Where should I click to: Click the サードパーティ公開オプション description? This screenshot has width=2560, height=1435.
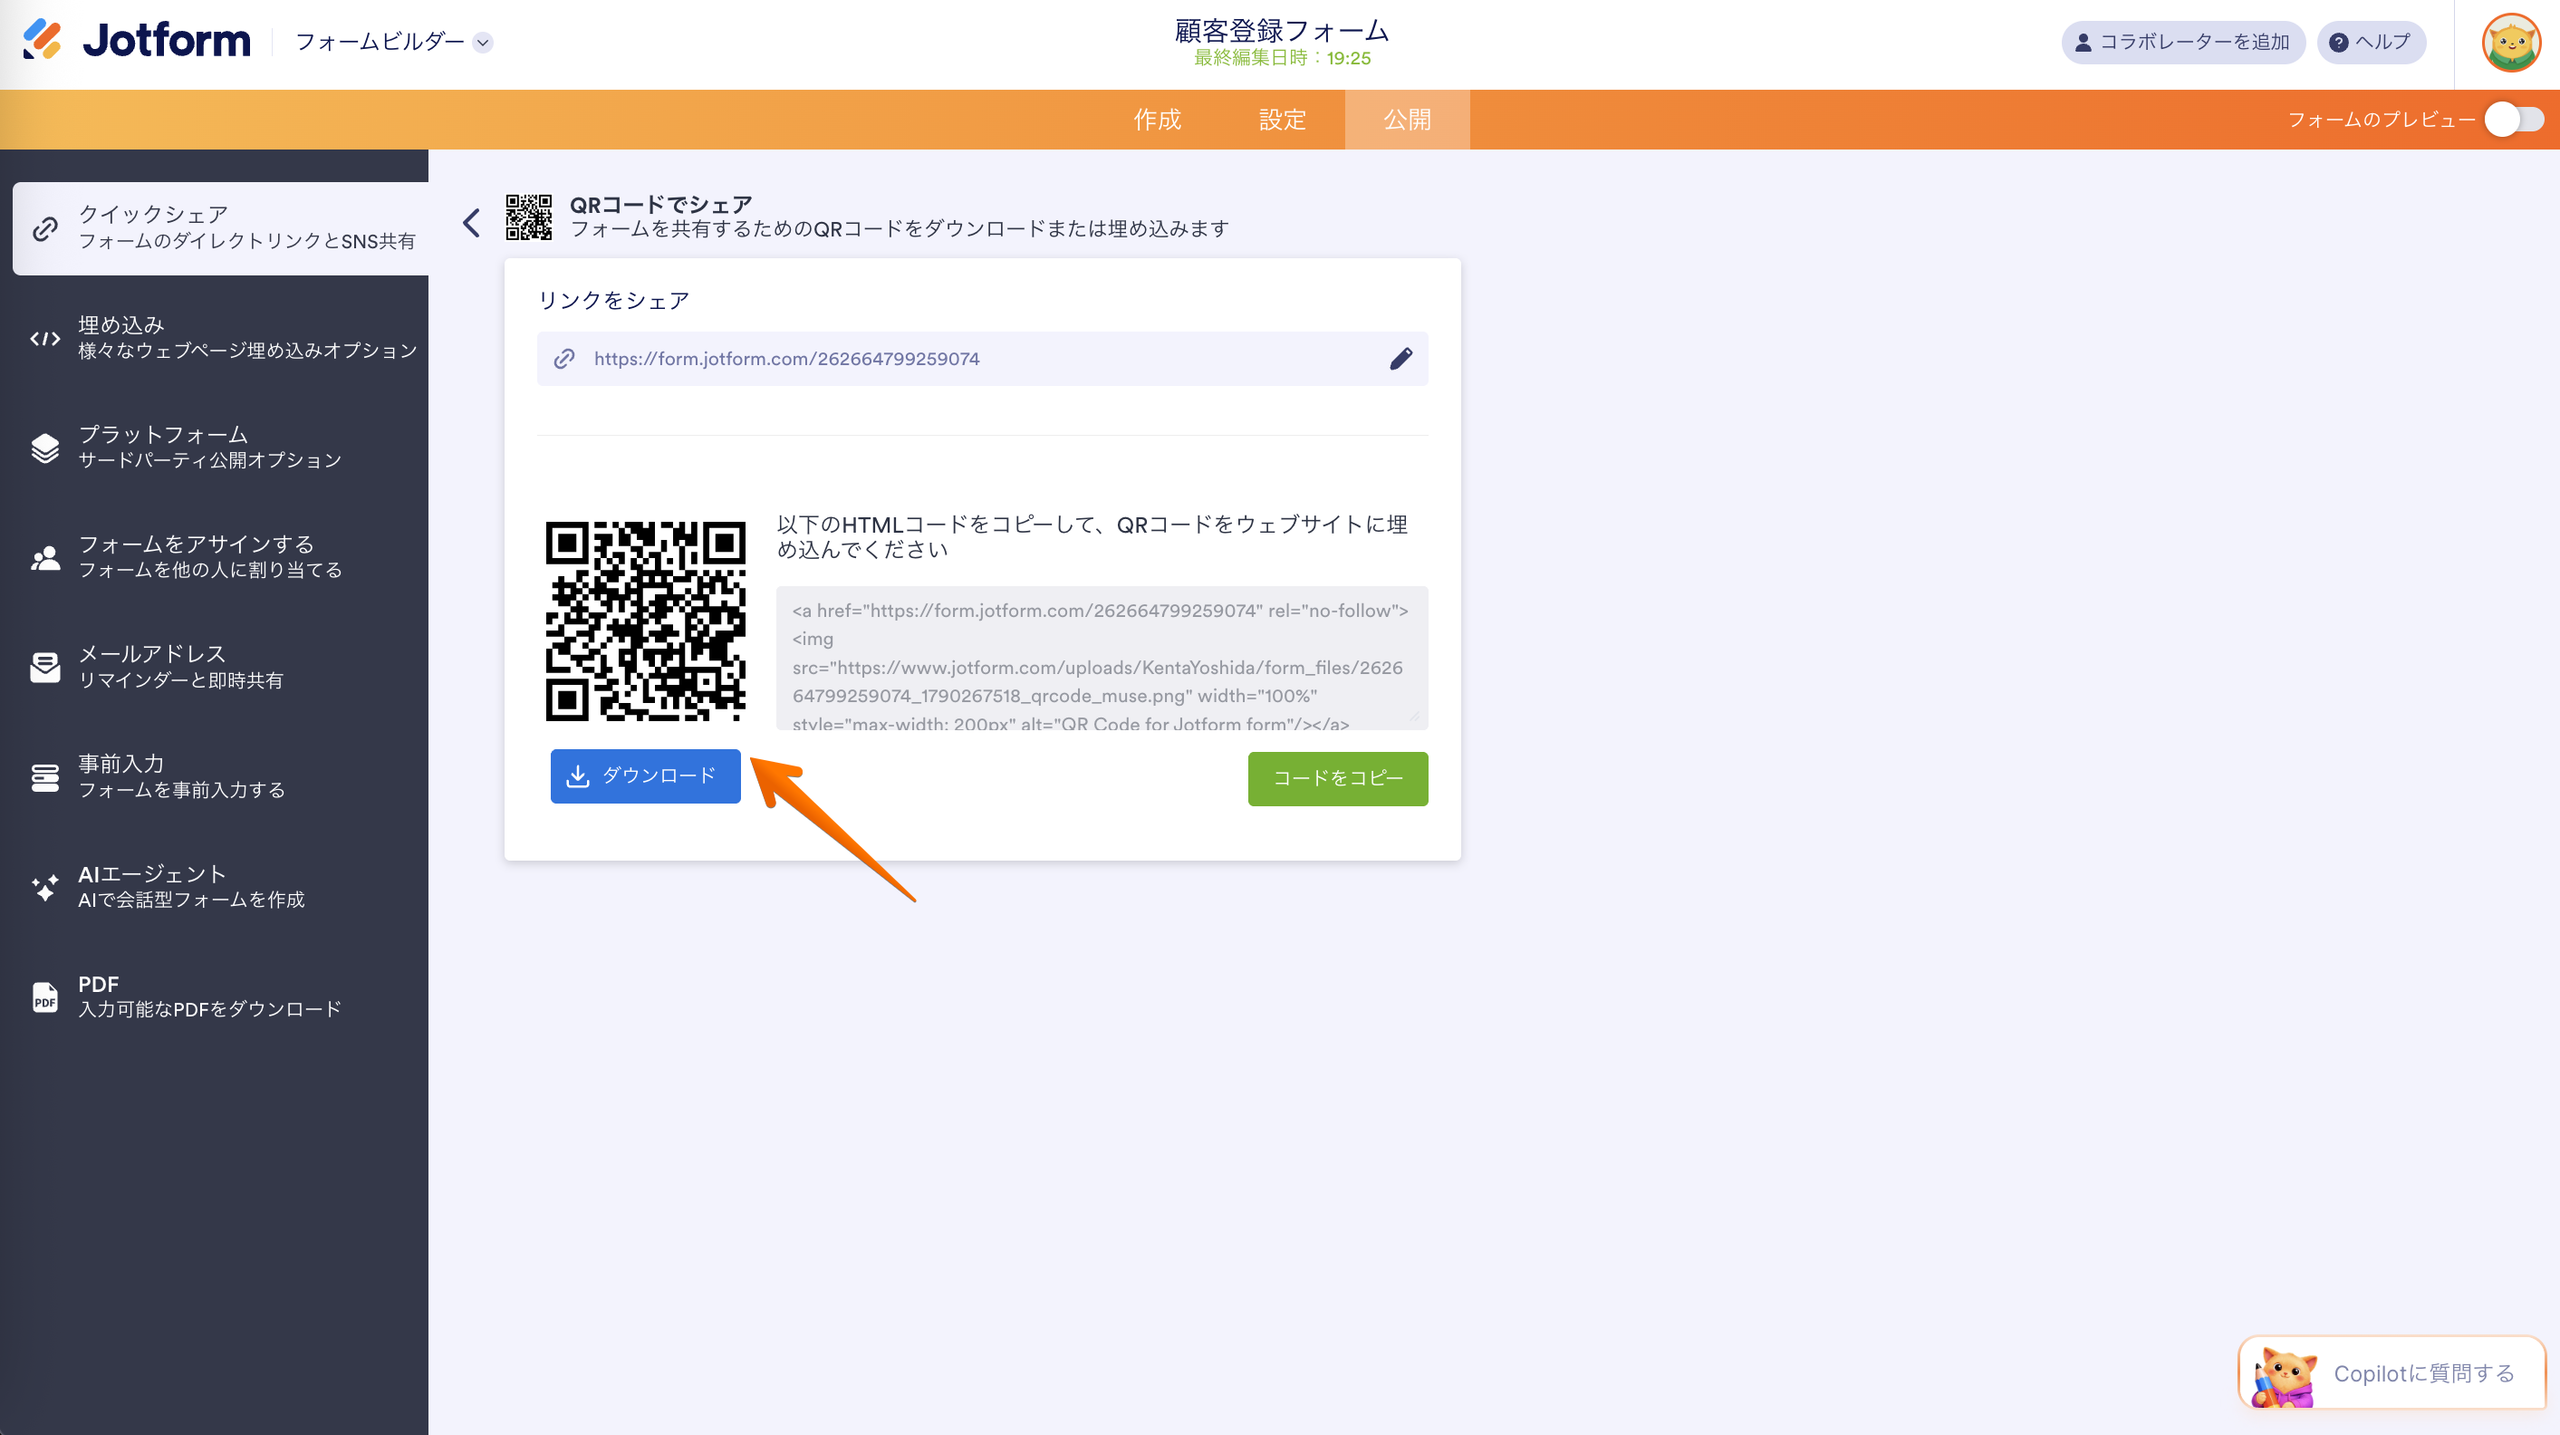210,461
